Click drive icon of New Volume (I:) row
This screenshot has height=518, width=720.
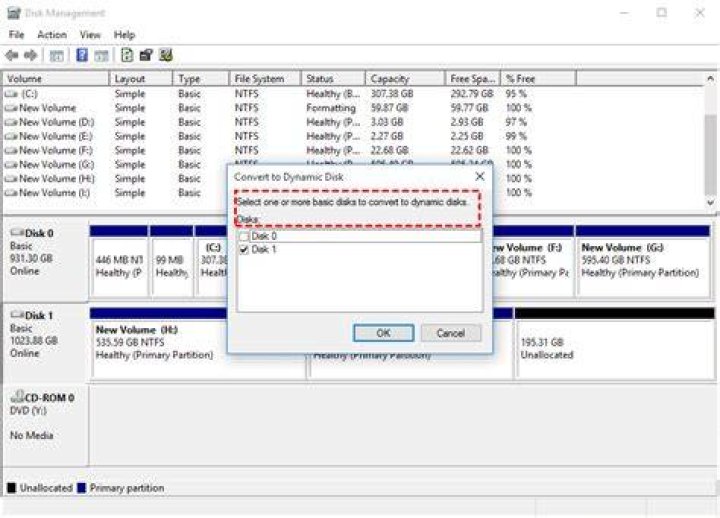(11, 193)
